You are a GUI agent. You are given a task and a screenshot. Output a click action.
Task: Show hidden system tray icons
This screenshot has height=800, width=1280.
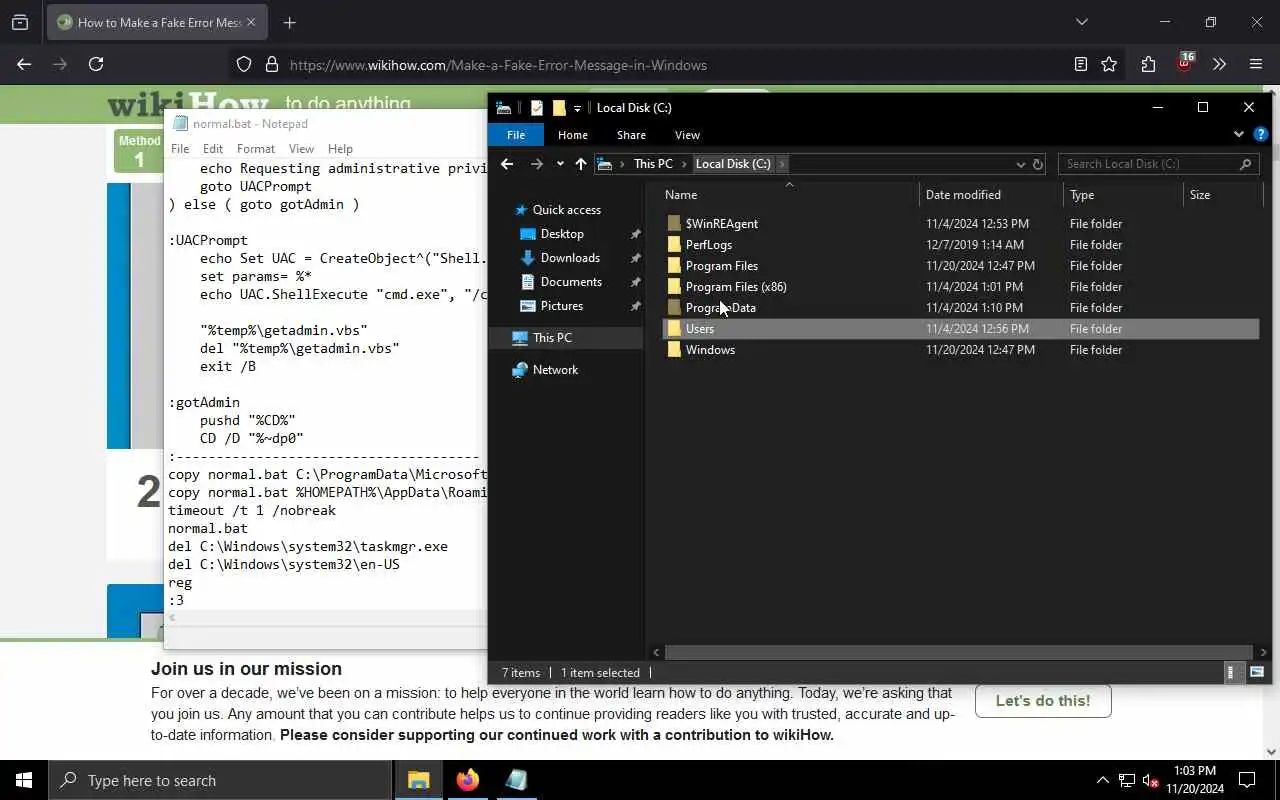(x=1103, y=780)
